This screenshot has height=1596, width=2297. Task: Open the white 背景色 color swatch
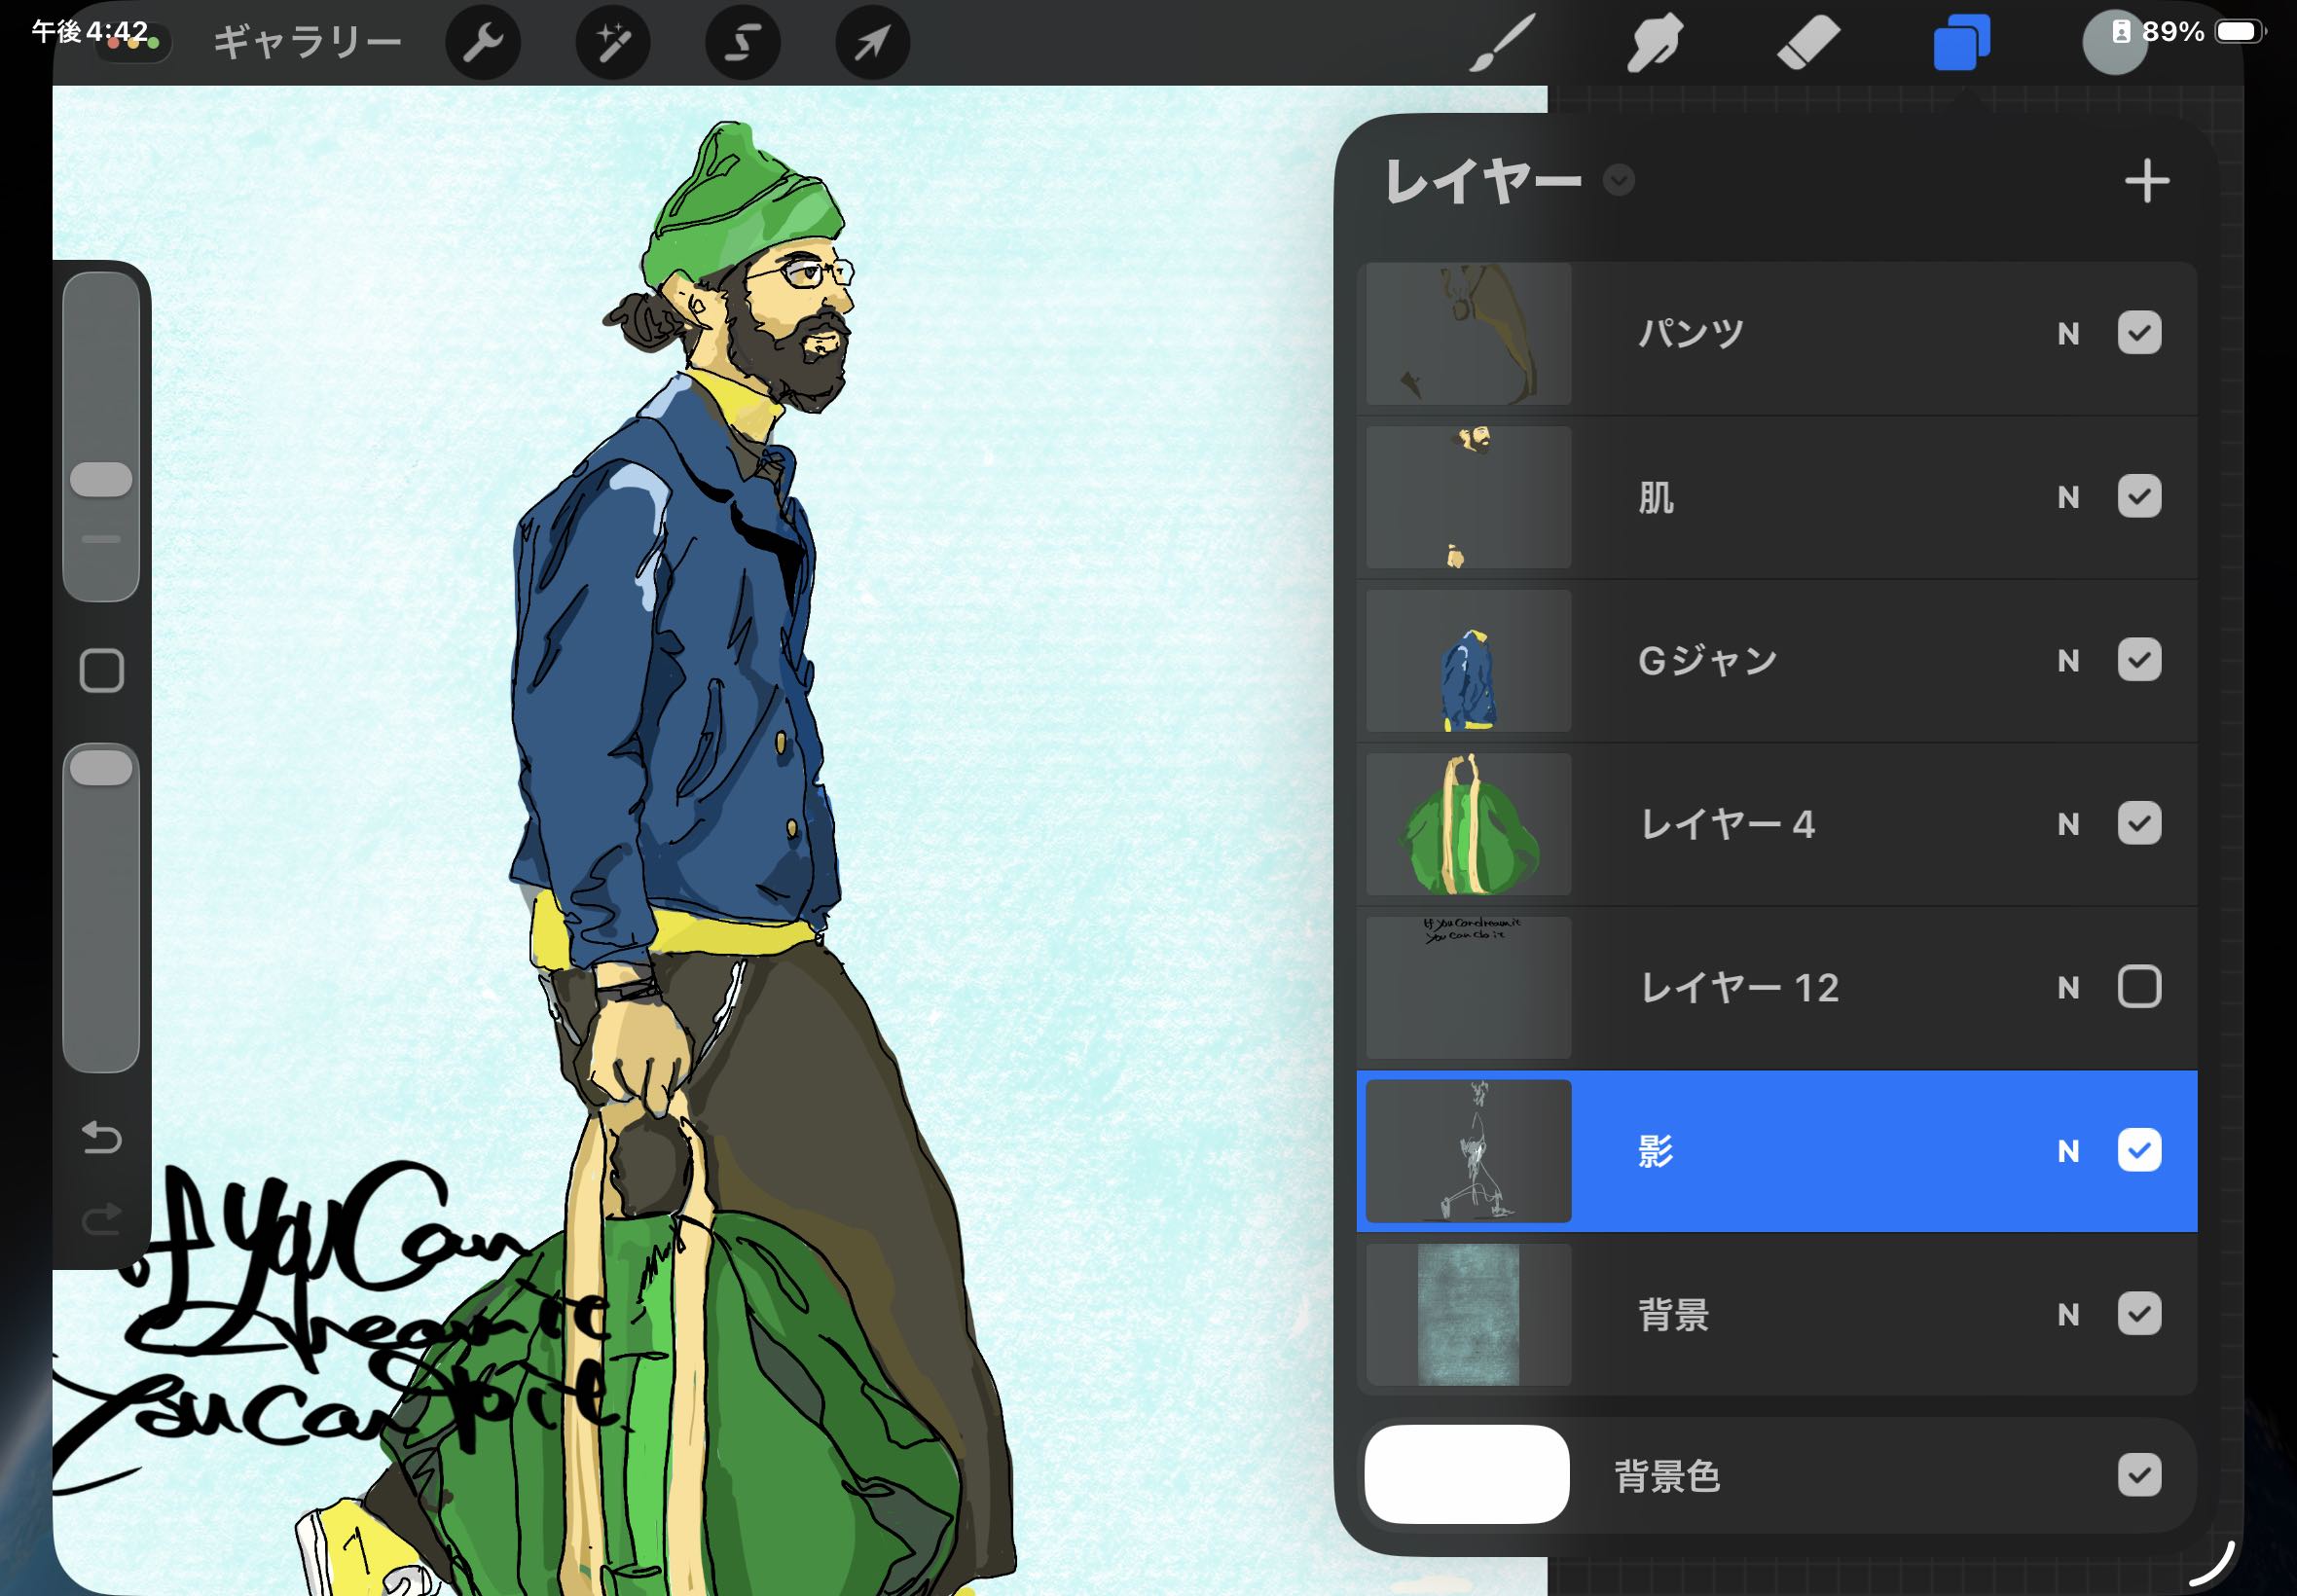[x=1467, y=1475]
